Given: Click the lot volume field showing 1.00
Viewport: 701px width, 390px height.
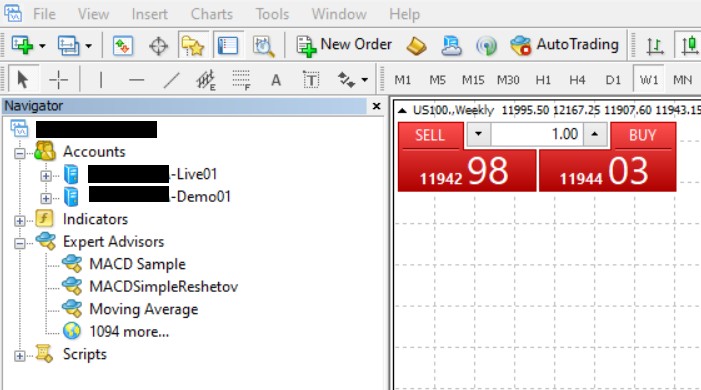Looking at the screenshot, I should tap(537, 134).
